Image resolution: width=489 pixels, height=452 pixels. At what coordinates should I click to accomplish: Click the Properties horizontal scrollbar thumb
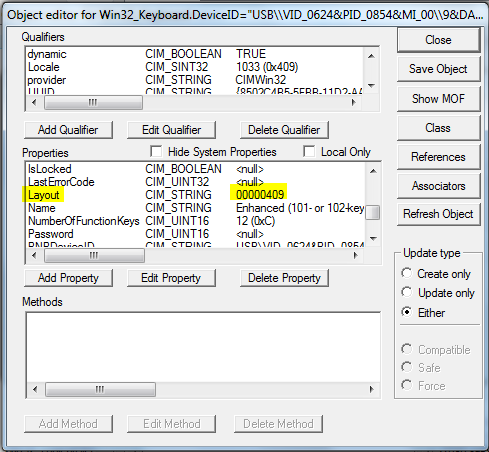(94, 256)
